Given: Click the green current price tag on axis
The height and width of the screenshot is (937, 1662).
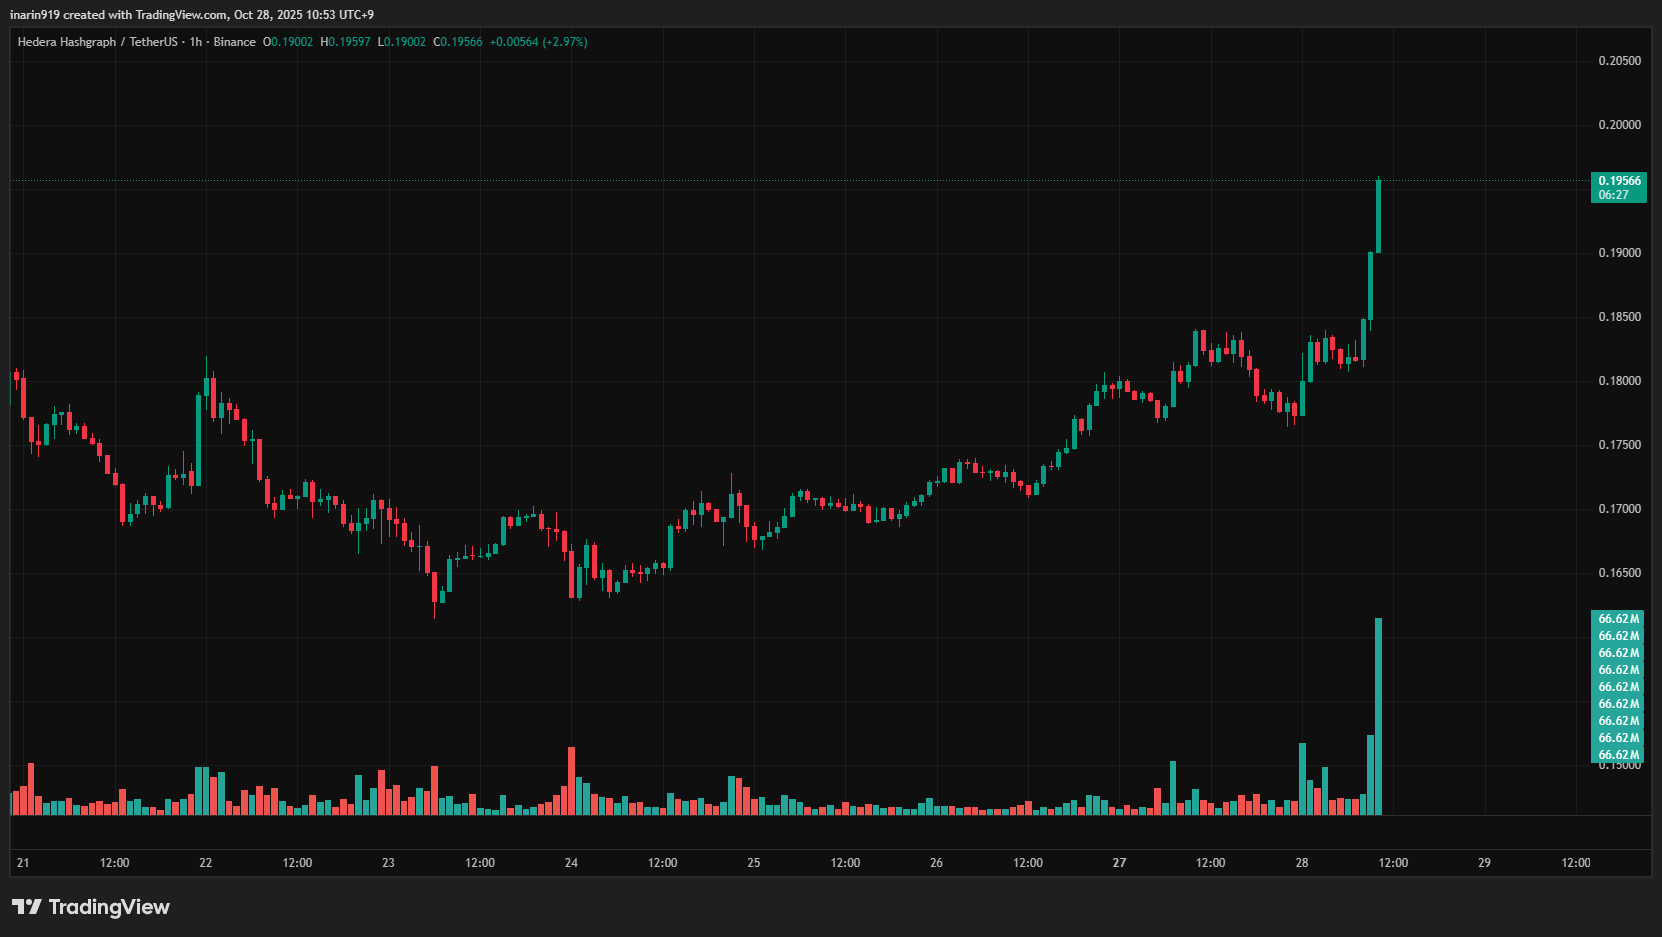Looking at the screenshot, I should pyautogui.click(x=1619, y=181).
